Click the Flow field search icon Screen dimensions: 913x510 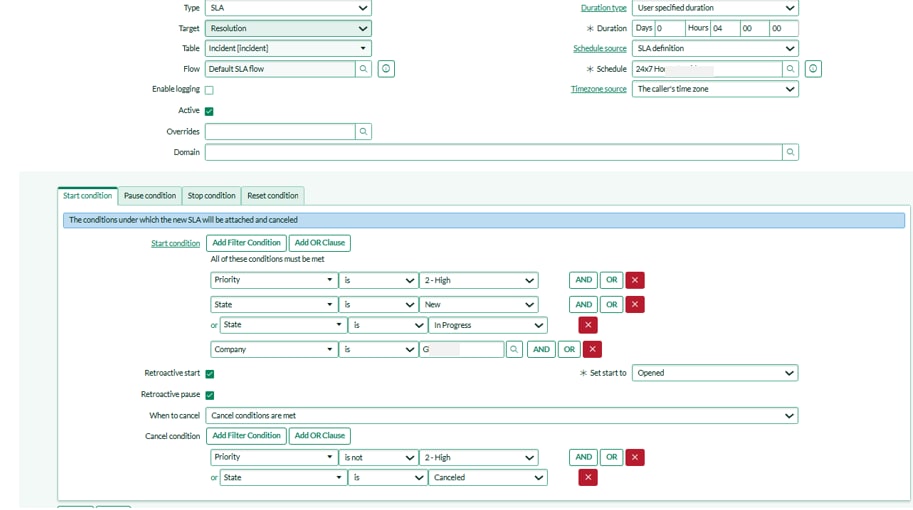[x=363, y=69]
